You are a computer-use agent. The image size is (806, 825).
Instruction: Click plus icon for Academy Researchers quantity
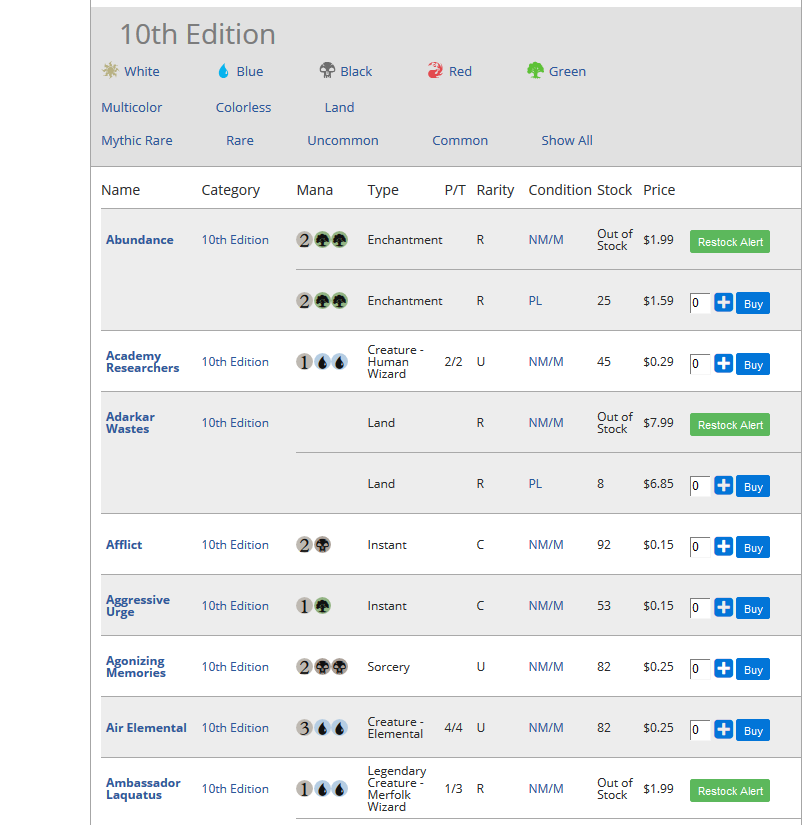coord(724,364)
